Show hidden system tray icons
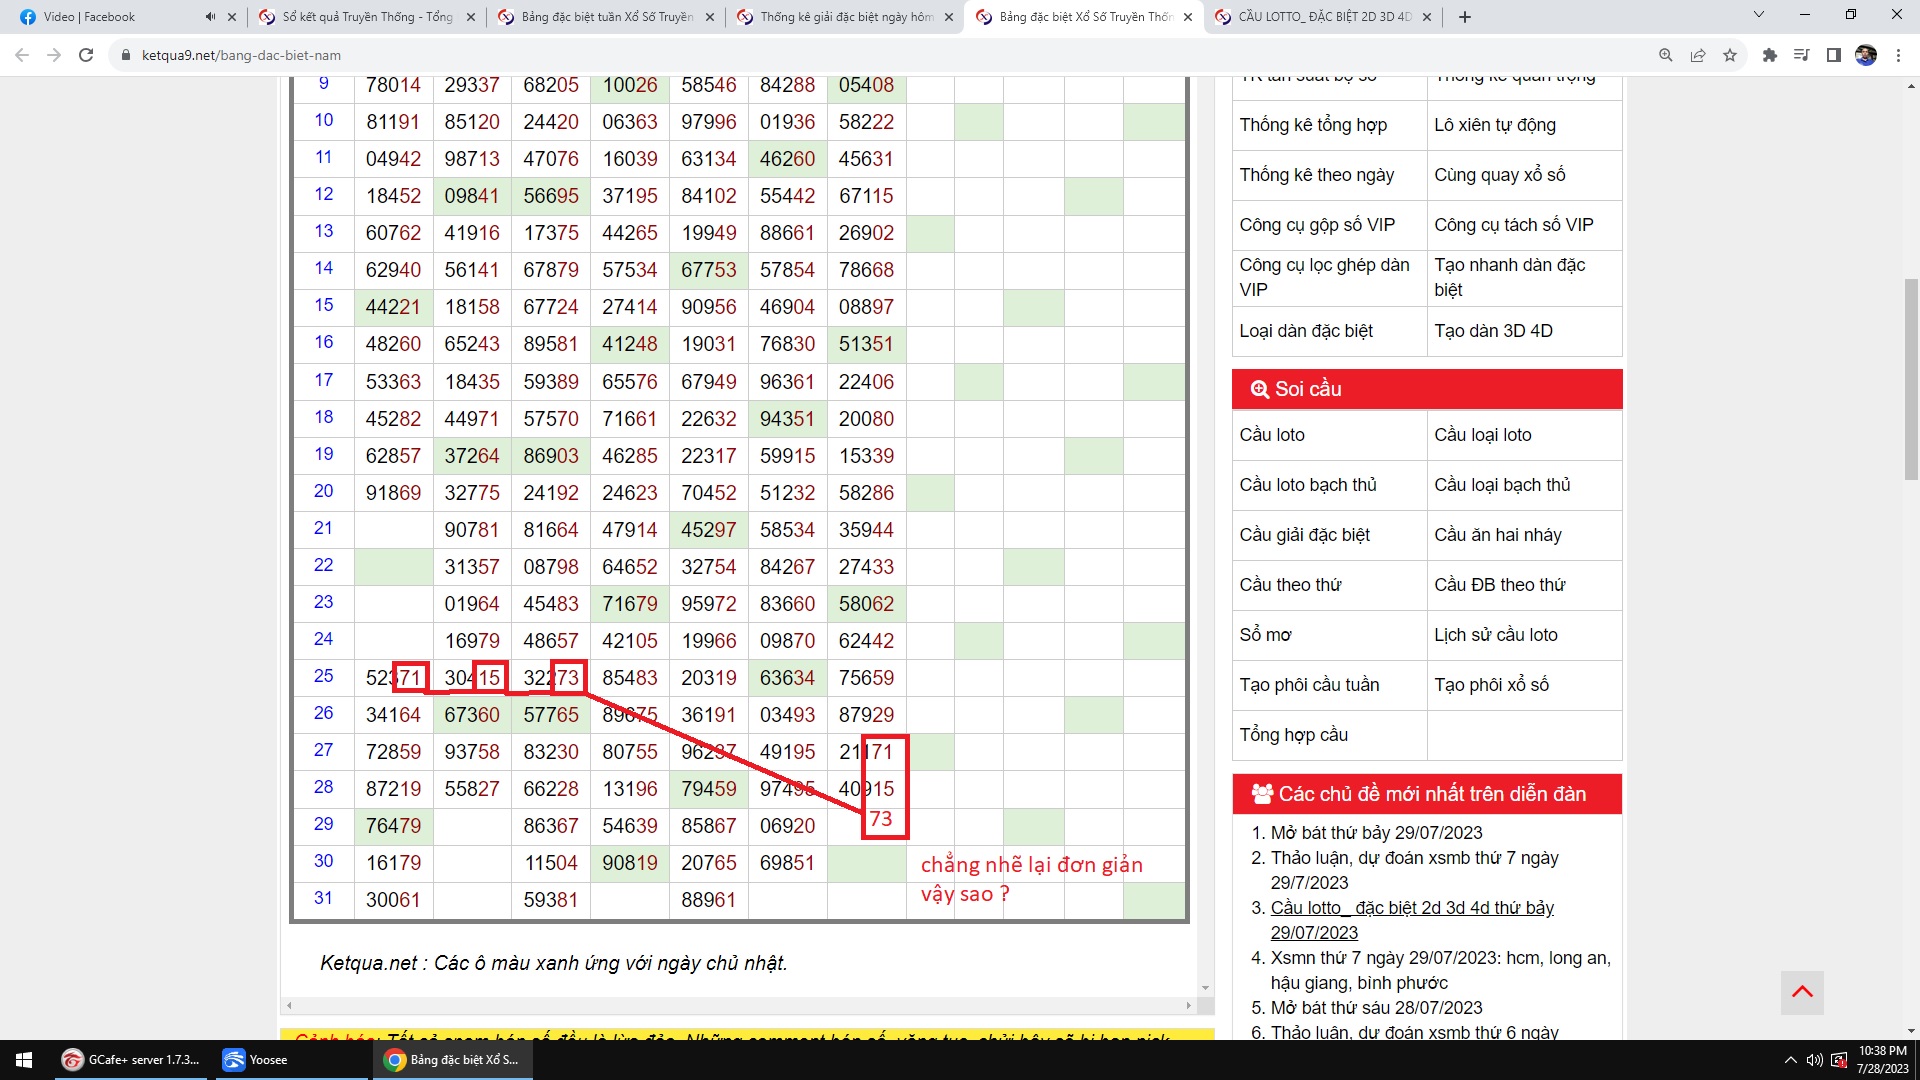Screen dimensions: 1920x1080 coord(1790,1060)
